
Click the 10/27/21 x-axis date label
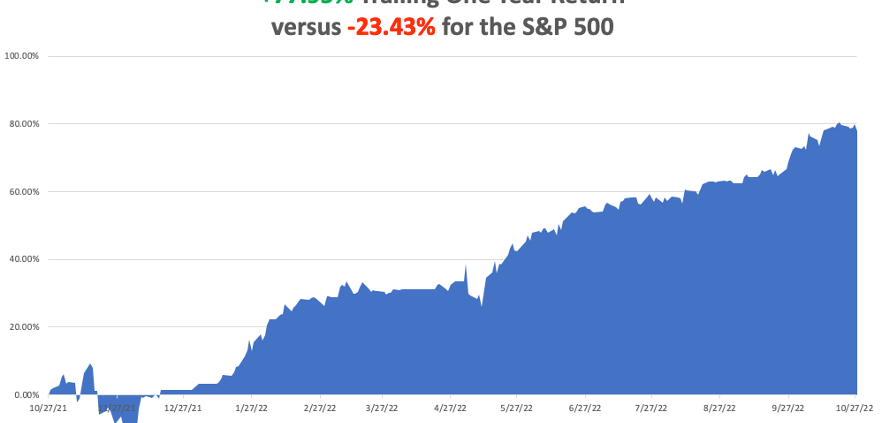[48, 408]
